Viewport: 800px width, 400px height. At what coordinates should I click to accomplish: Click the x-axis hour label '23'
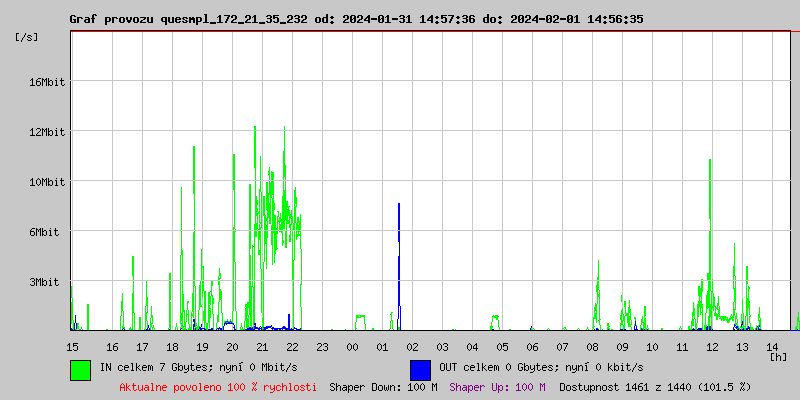click(x=322, y=347)
